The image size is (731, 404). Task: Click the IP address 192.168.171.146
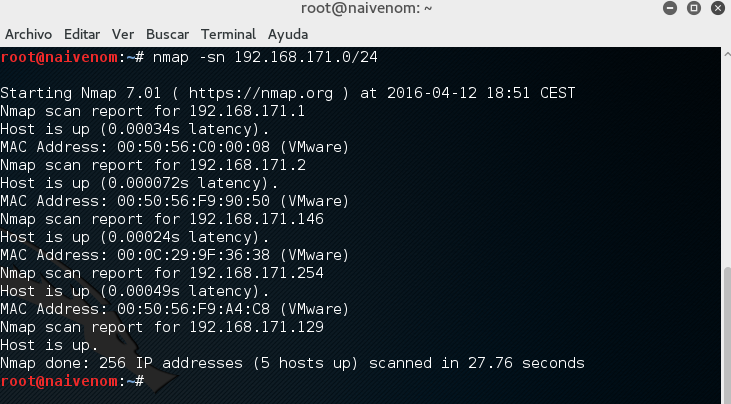coord(256,219)
